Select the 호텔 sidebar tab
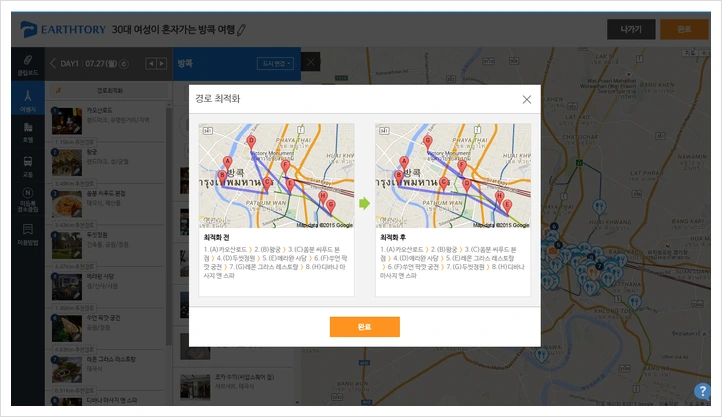 click(x=28, y=133)
